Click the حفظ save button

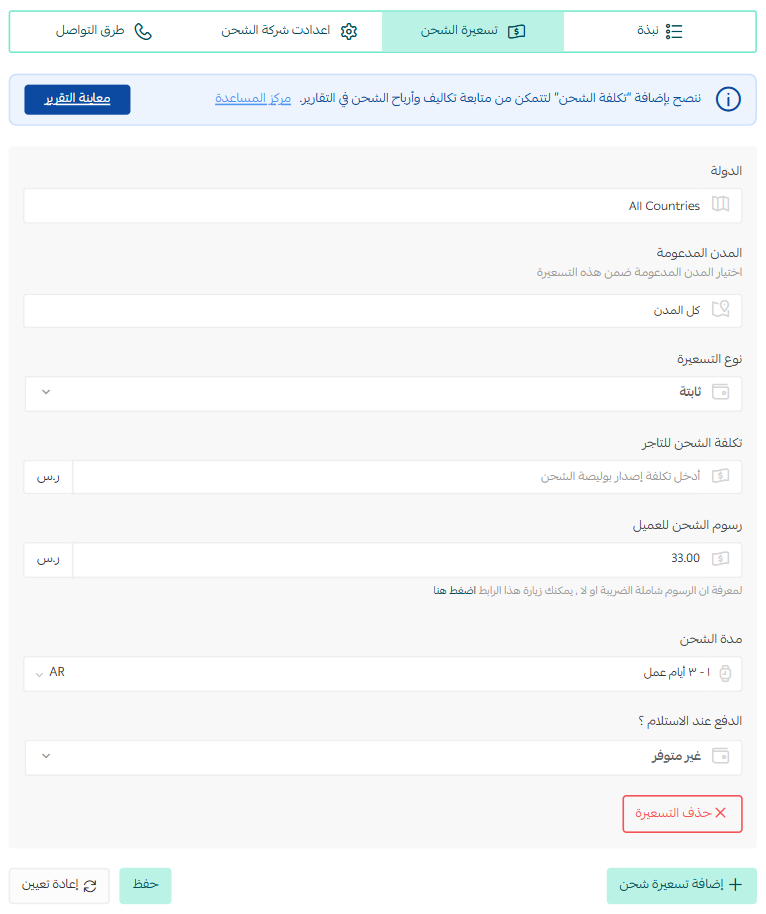pyautogui.click(x=145, y=885)
